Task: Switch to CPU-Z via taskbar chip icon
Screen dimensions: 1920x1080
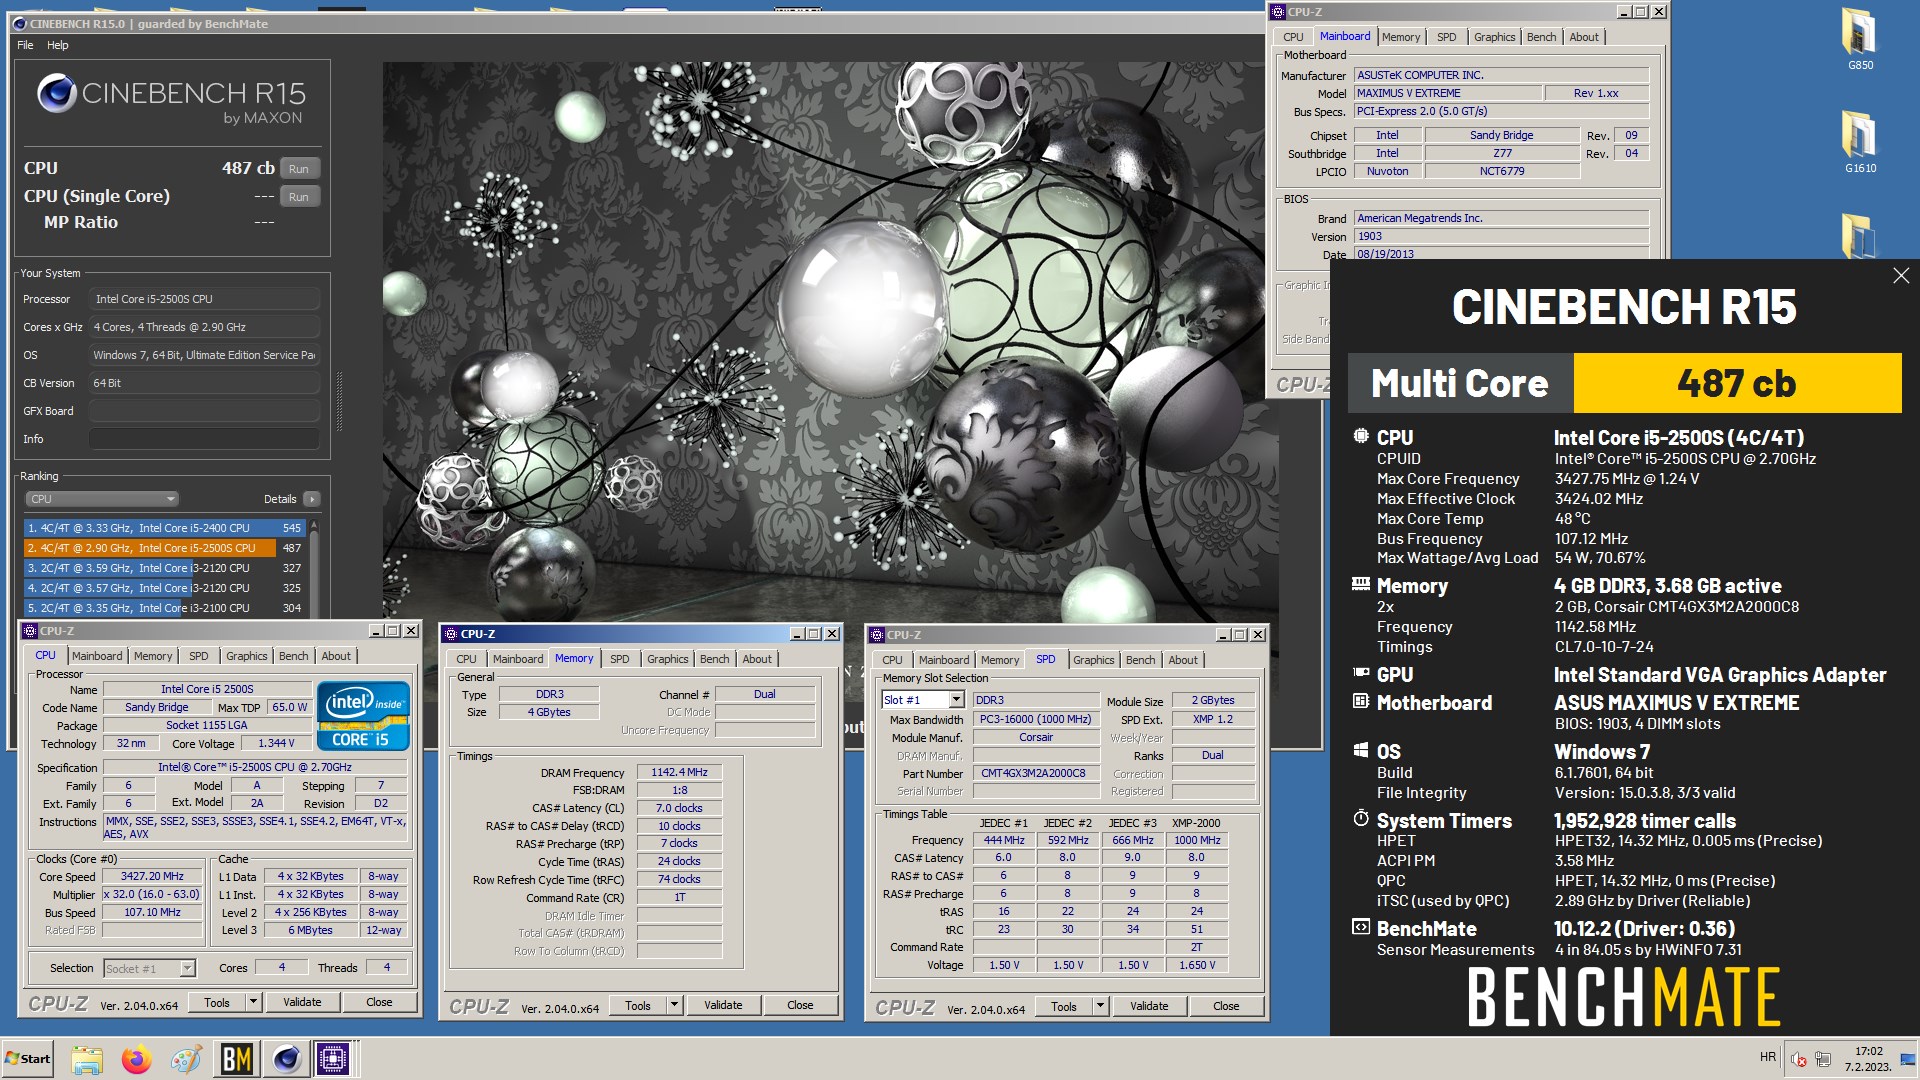Action: coord(333,1058)
